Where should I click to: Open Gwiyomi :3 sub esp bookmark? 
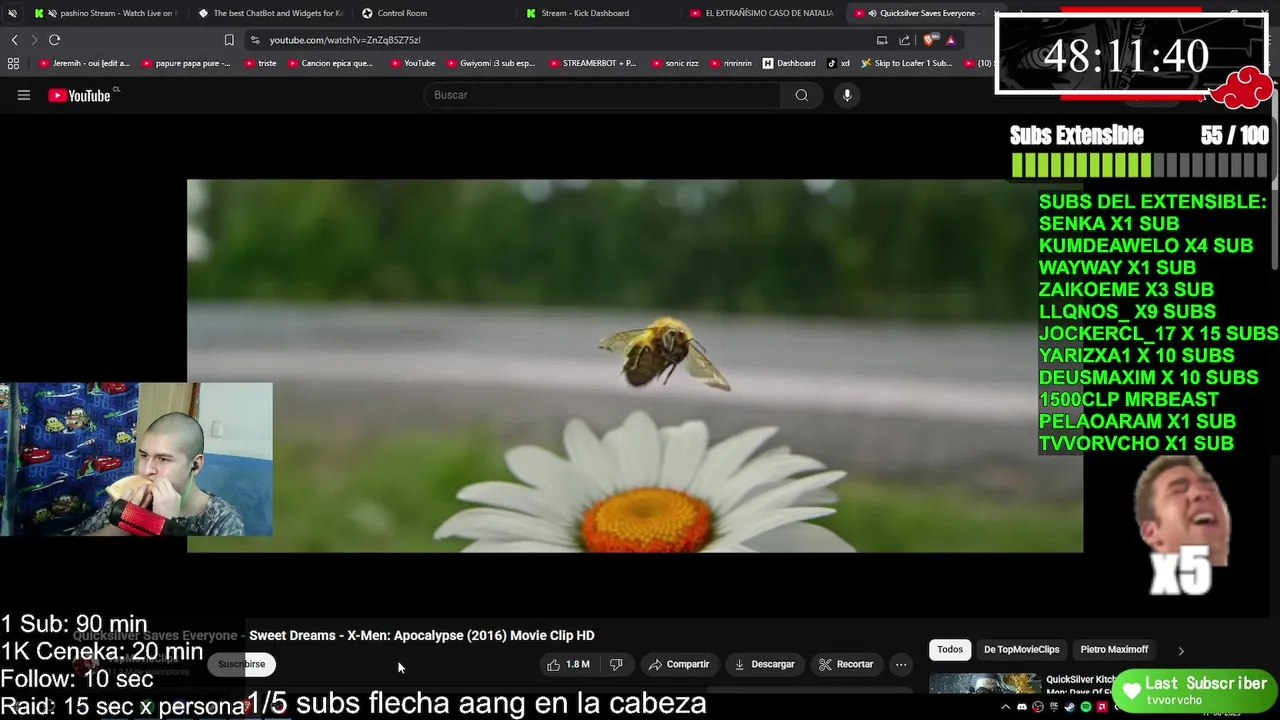tap(490, 63)
